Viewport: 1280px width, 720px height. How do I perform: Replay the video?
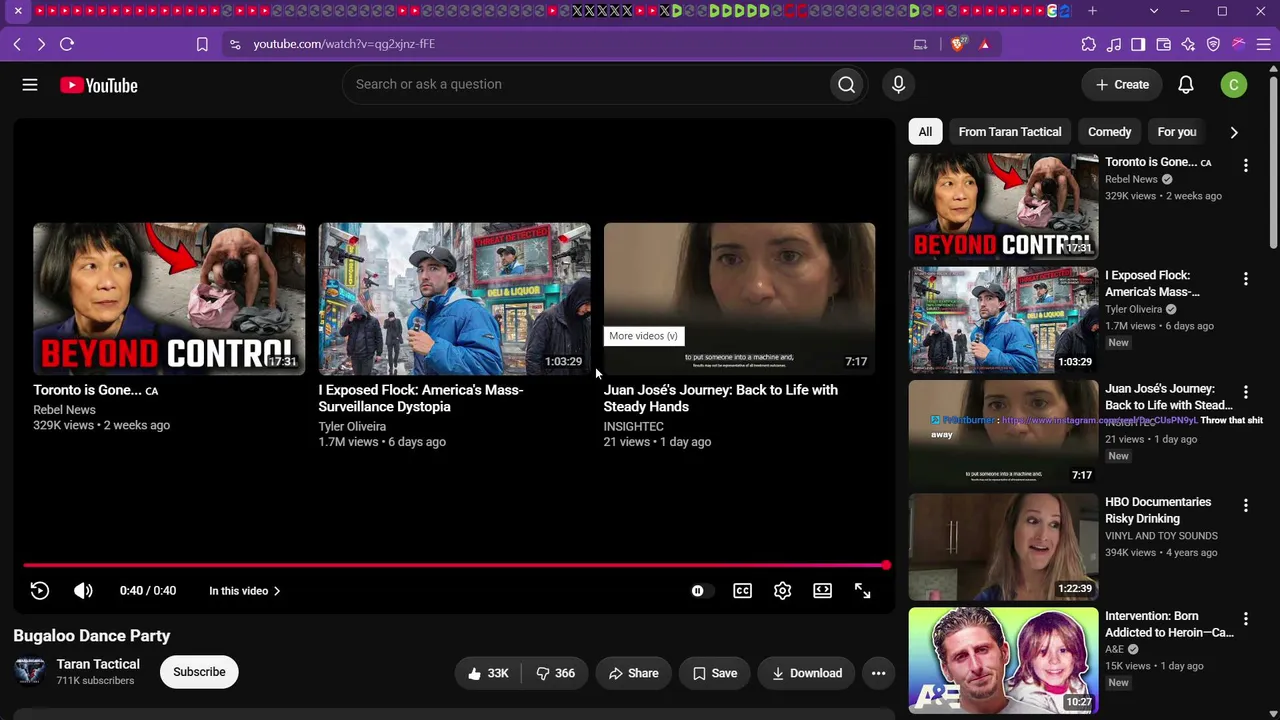click(40, 591)
